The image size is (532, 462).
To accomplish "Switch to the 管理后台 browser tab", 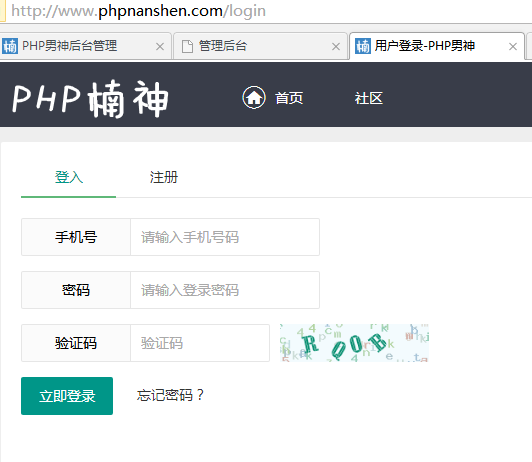I will [261, 46].
